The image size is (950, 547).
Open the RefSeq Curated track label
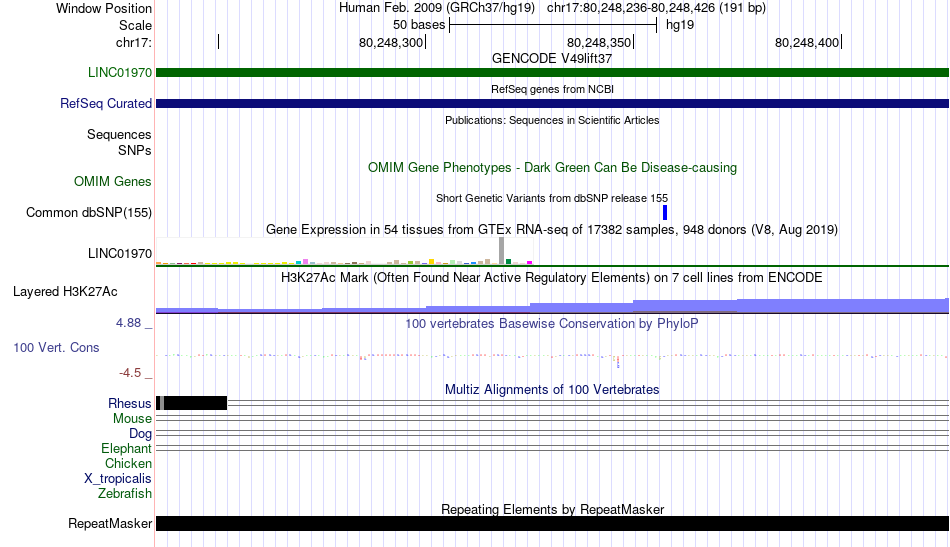[x=105, y=104]
